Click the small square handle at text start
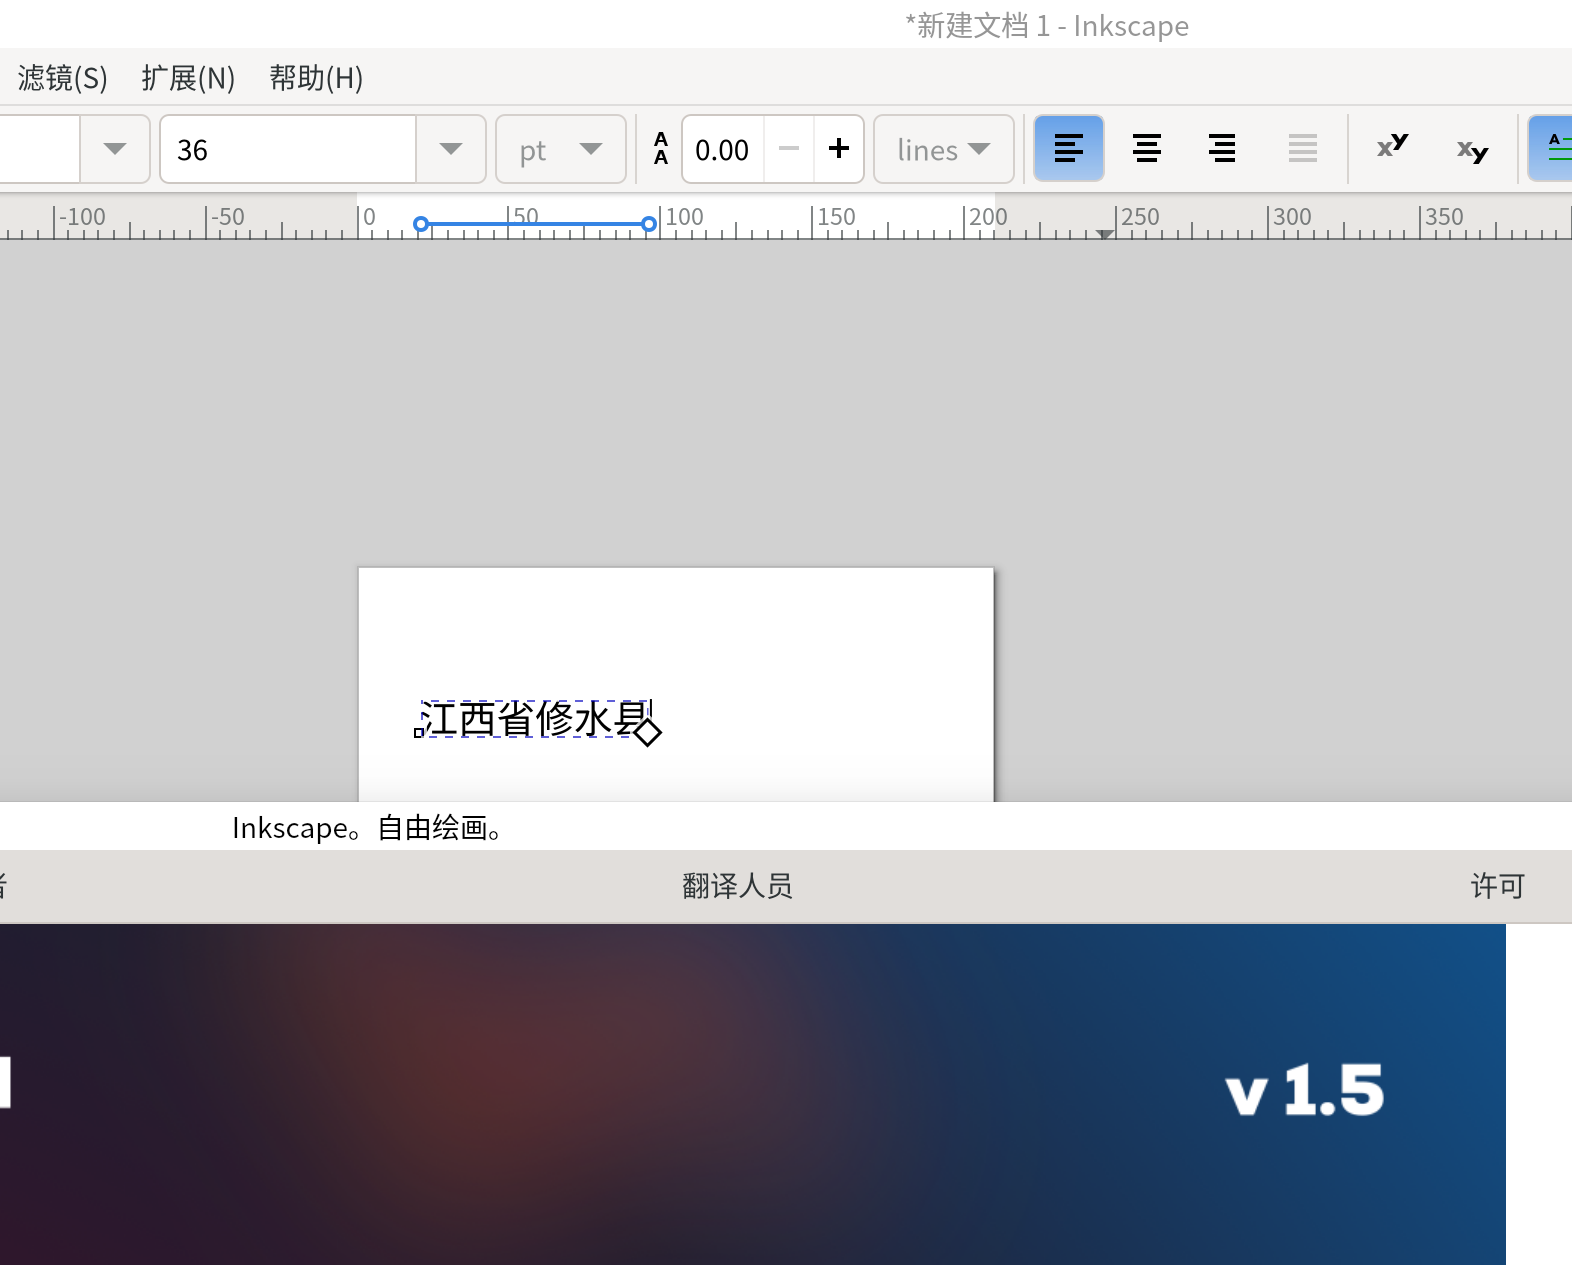This screenshot has height=1265, width=1572. 419,732
